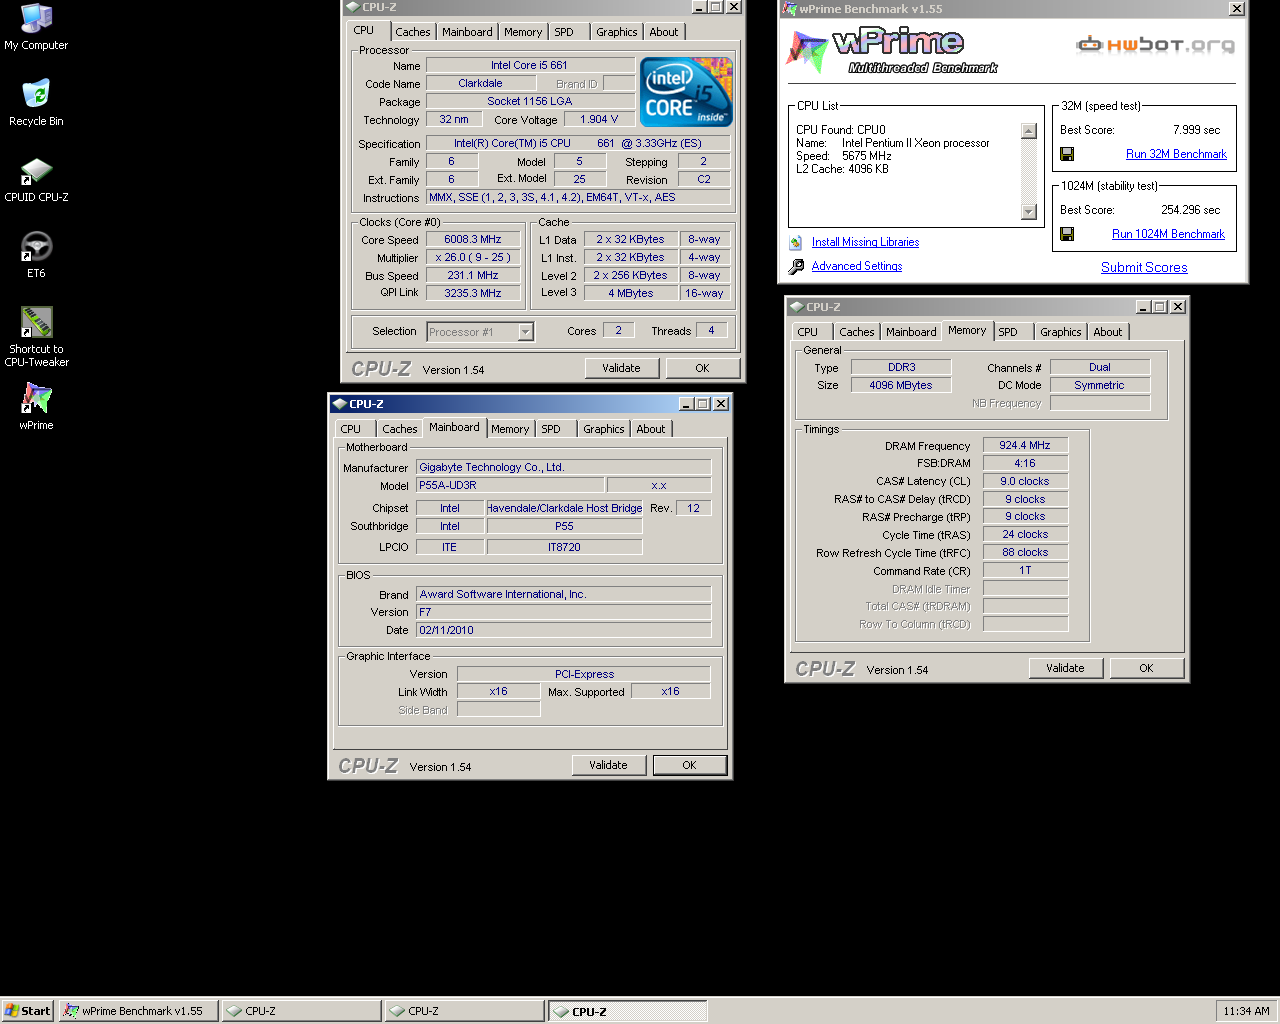
Task: Click OK in the CPU tab window
Action: tap(702, 368)
